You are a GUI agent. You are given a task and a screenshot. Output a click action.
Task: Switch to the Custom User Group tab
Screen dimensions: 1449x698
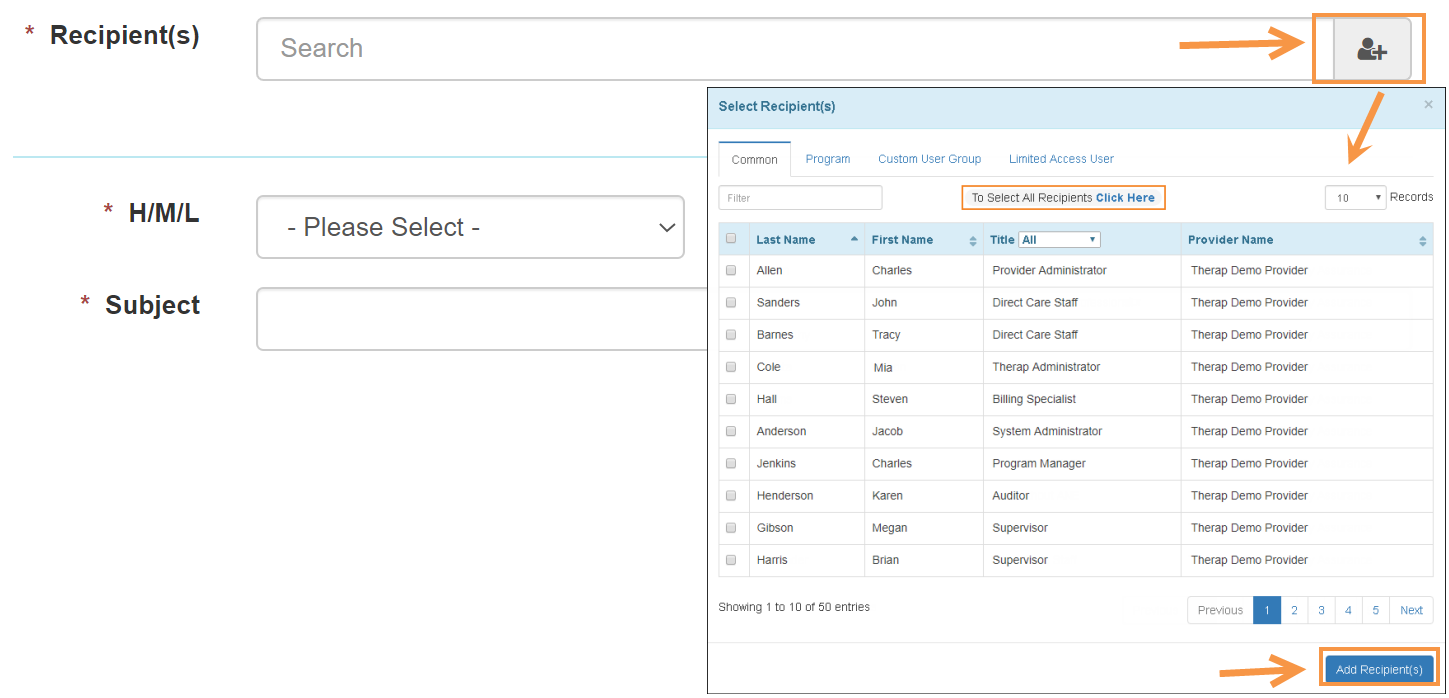[x=929, y=159]
